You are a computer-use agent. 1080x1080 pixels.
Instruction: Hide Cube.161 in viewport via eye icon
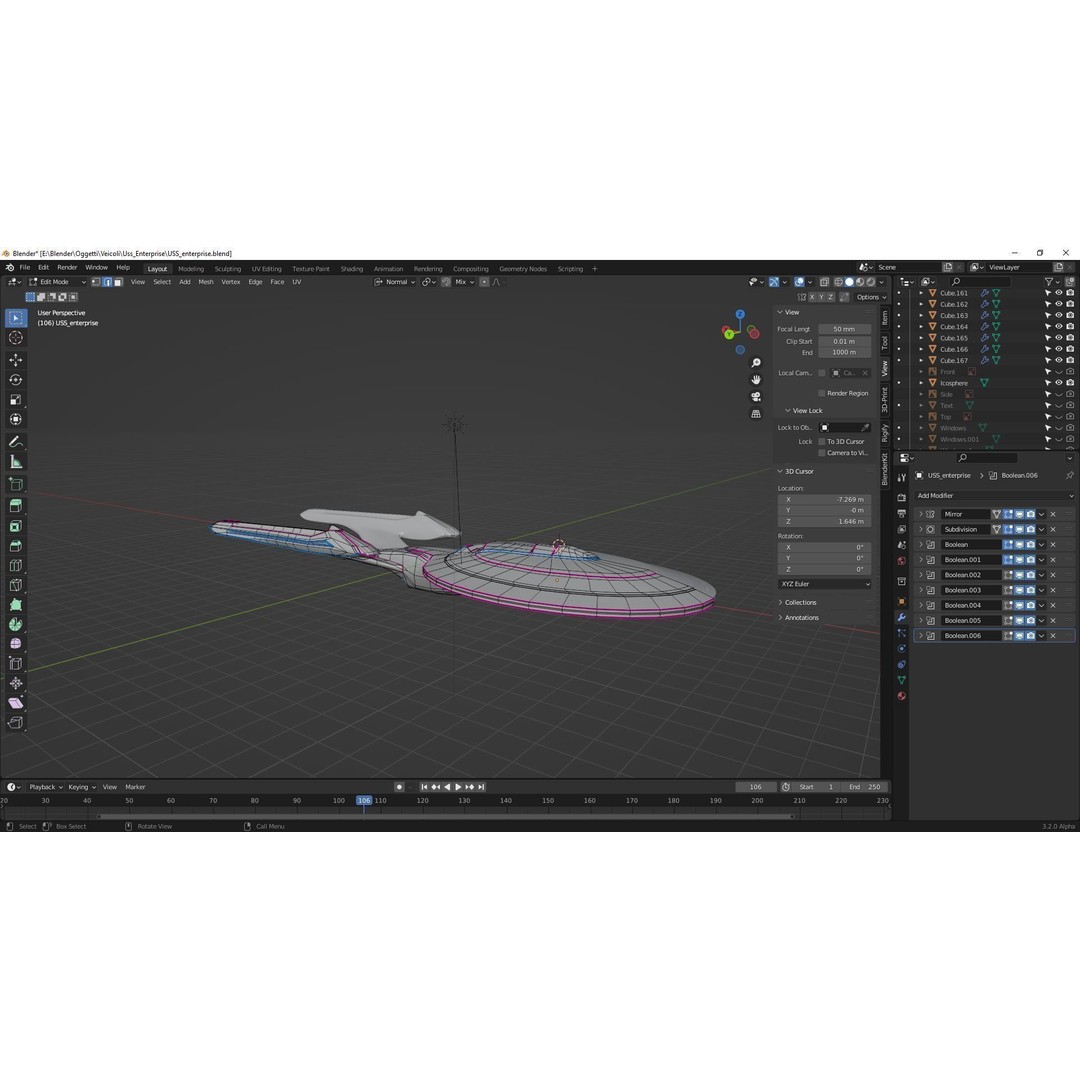[x=1059, y=293]
